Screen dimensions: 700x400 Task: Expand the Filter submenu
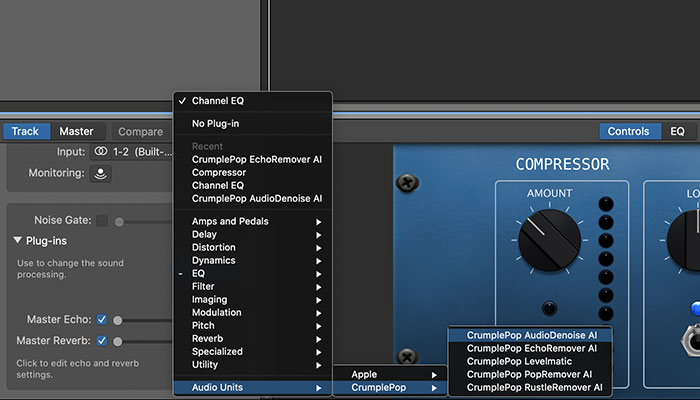pyautogui.click(x=253, y=287)
